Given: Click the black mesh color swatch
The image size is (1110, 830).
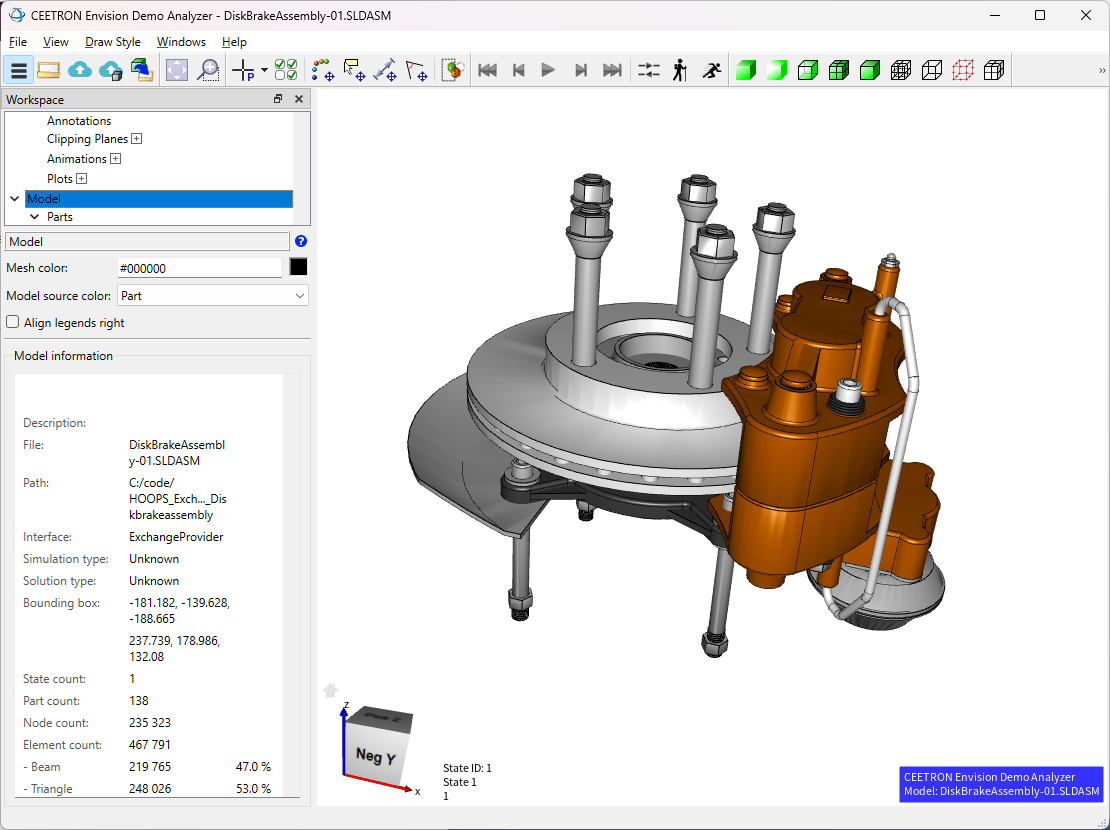Looking at the screenshot, I should click(x=298, y=267).
